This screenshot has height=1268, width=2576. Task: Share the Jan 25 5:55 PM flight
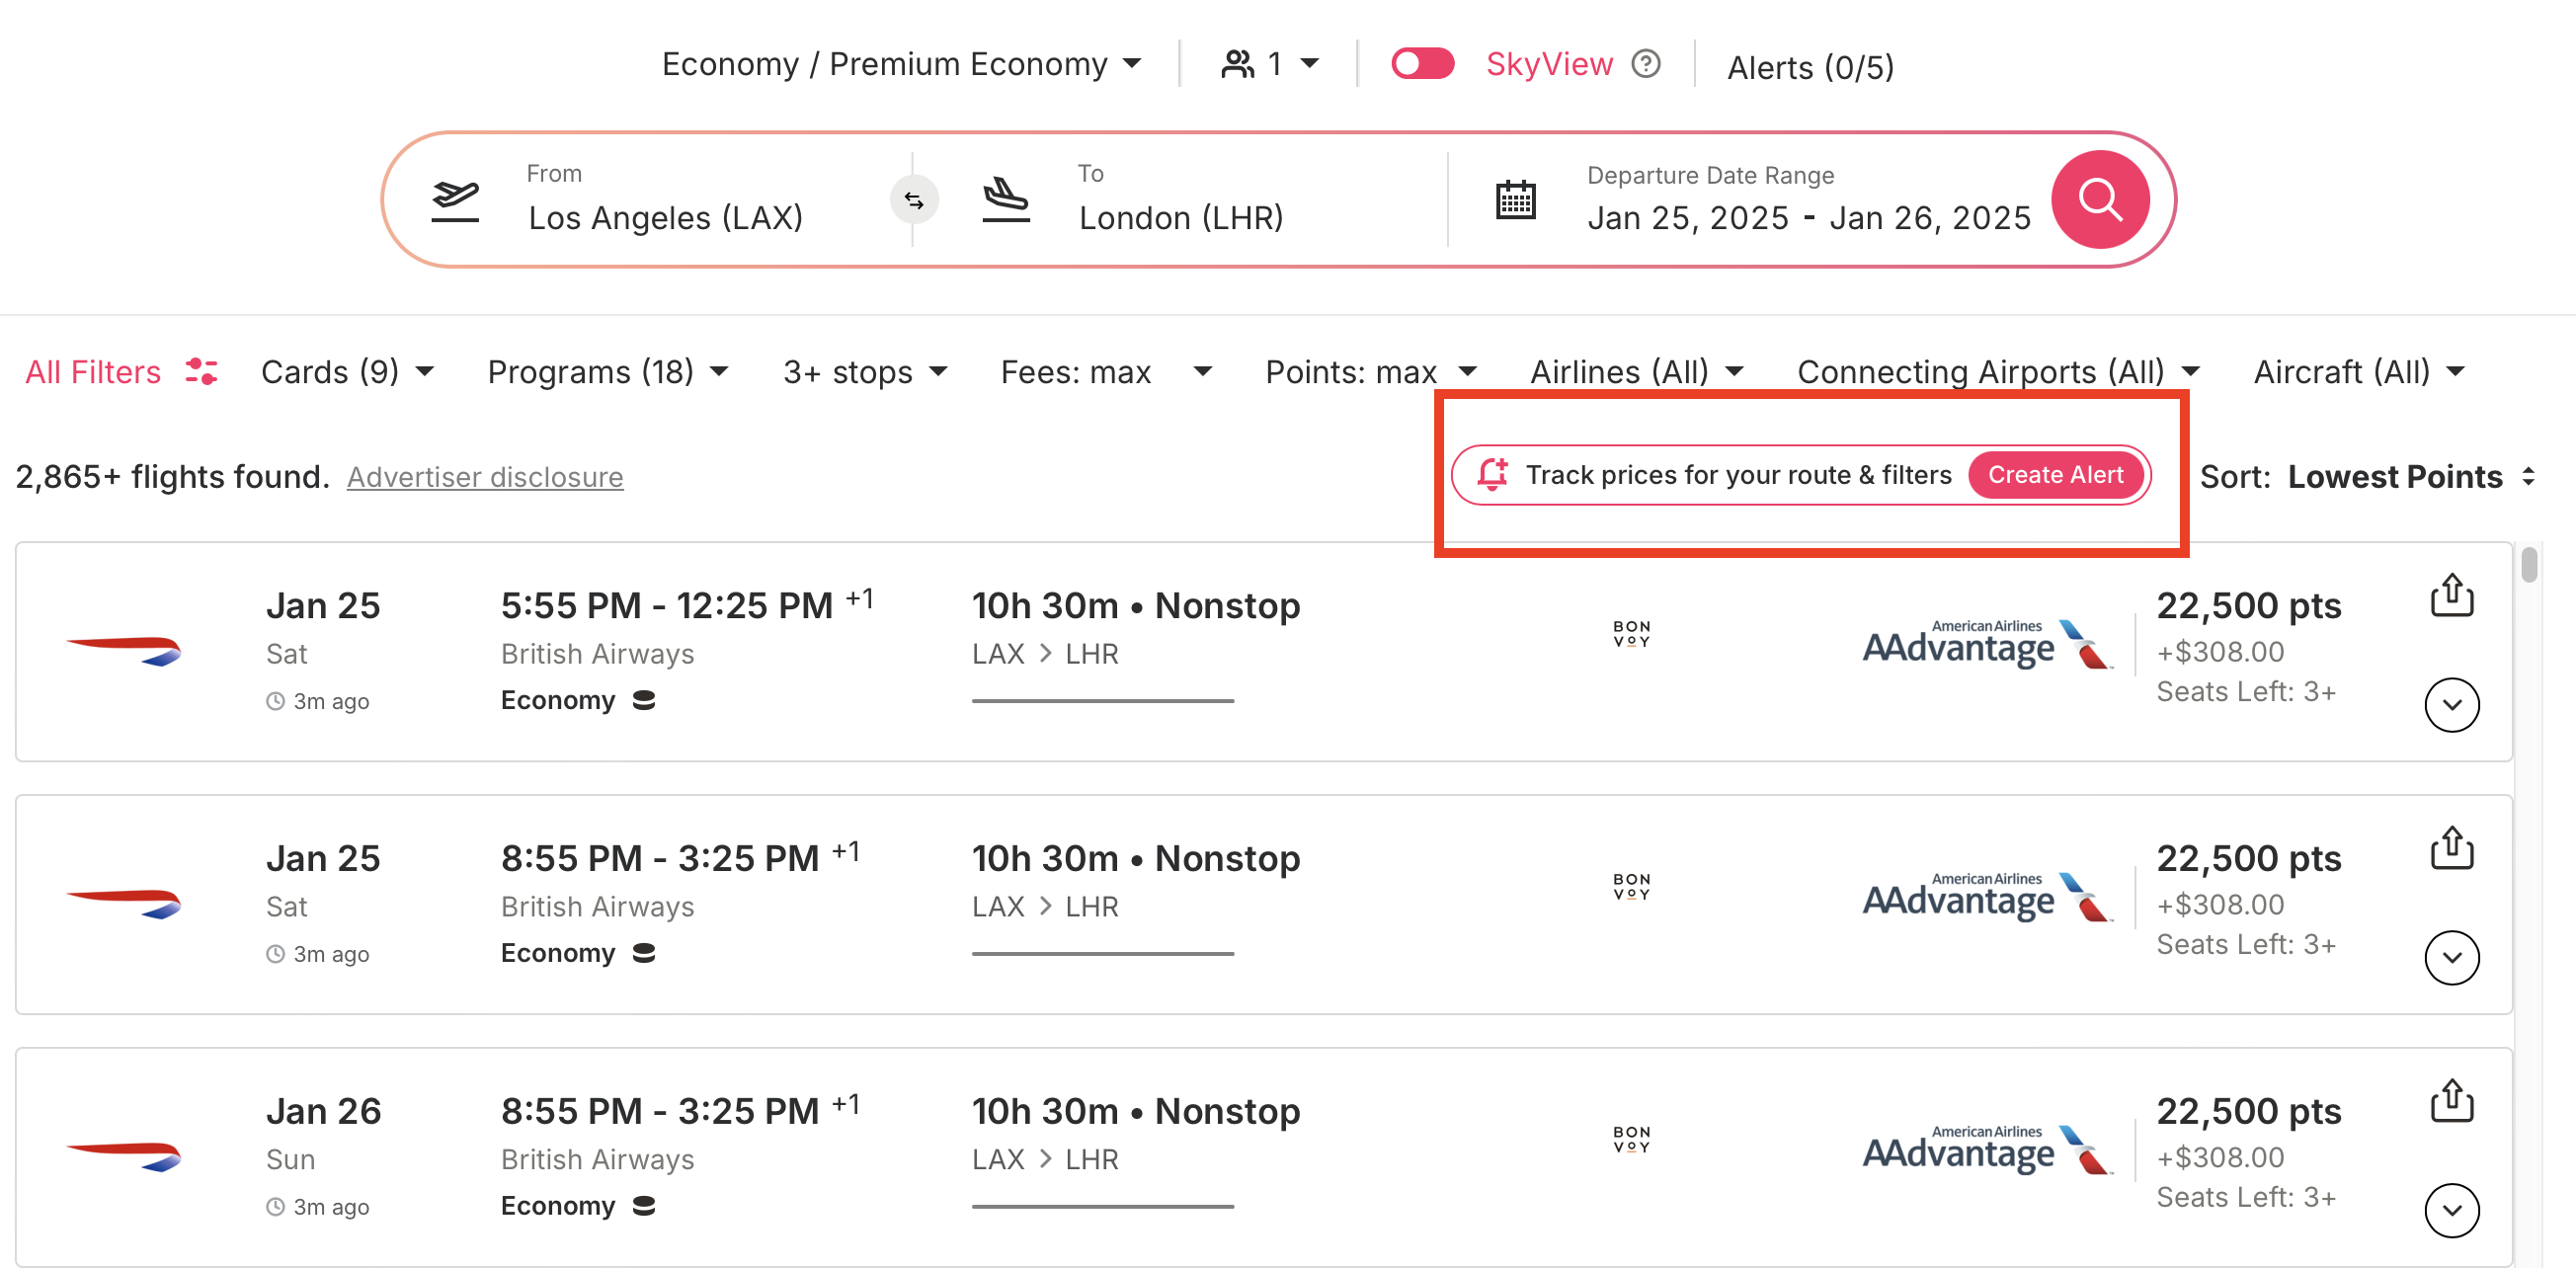point(2452,595)
